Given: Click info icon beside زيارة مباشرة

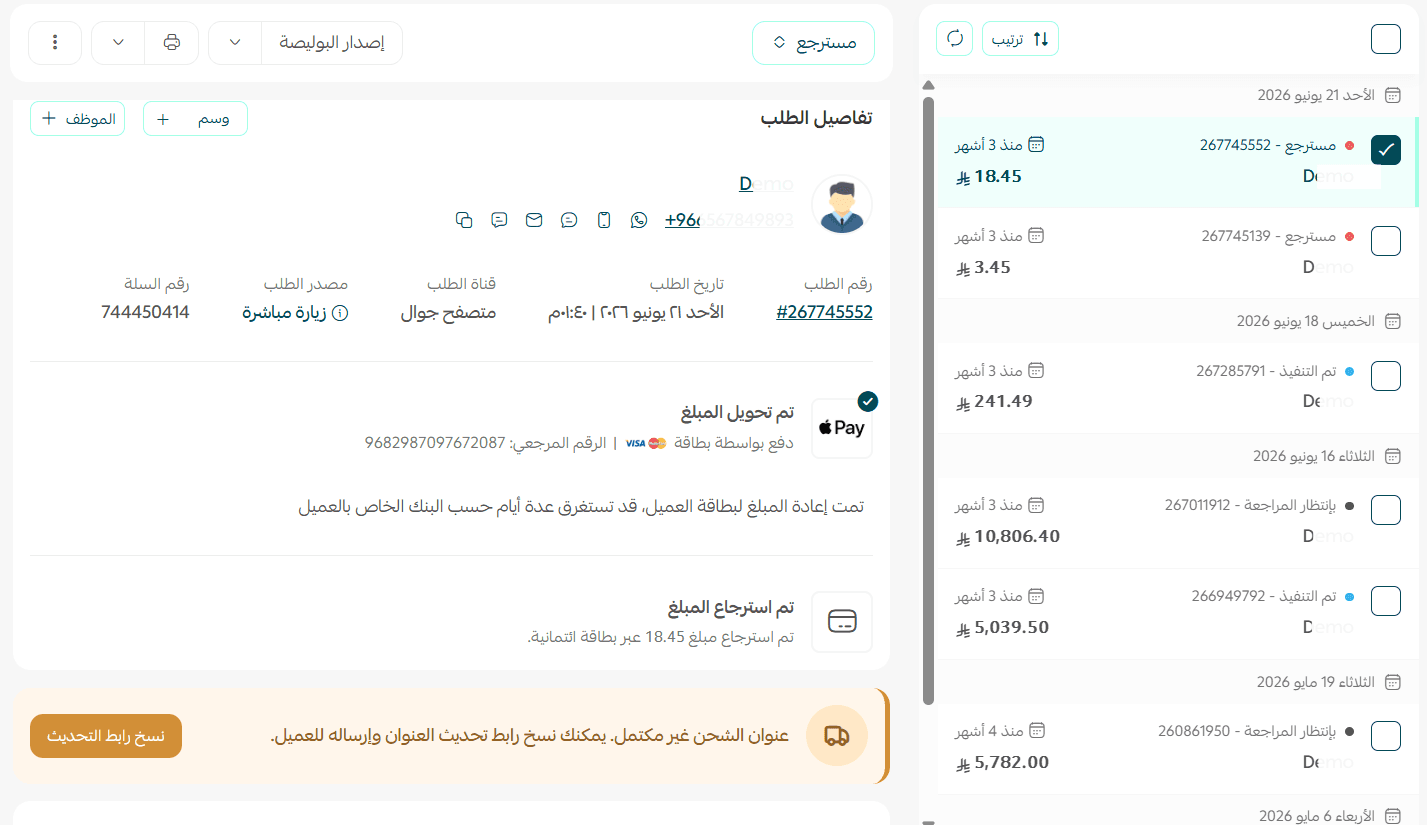Looking at the screenshot, I should tap(340, 313).
